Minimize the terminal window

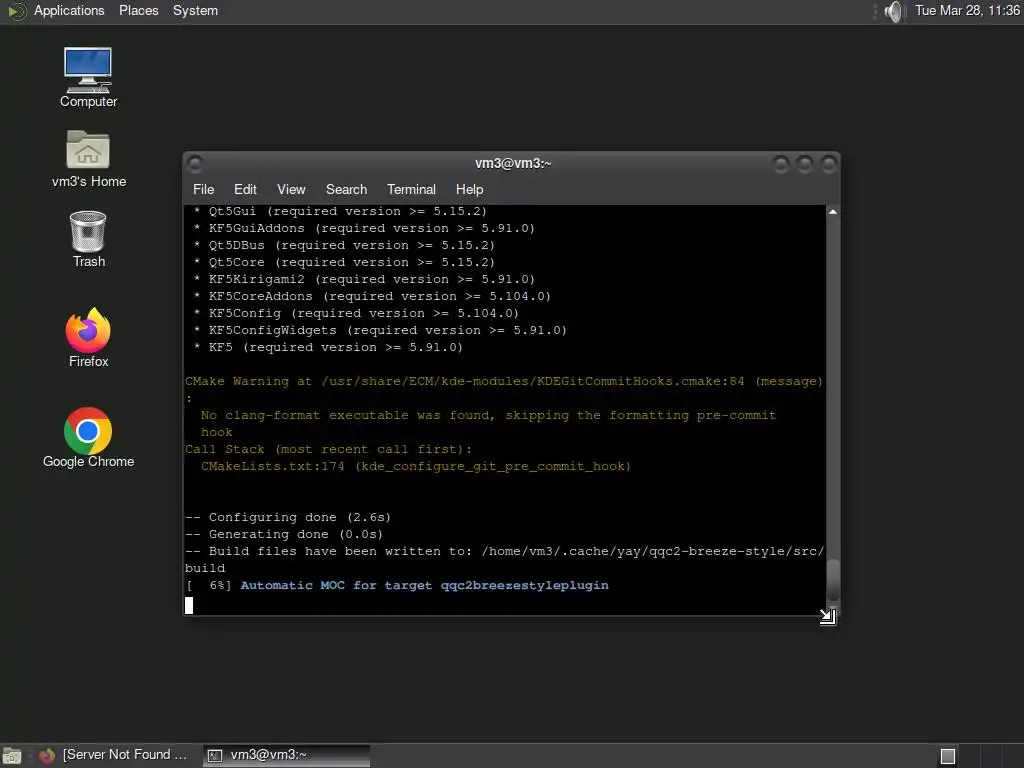[780, 164]
